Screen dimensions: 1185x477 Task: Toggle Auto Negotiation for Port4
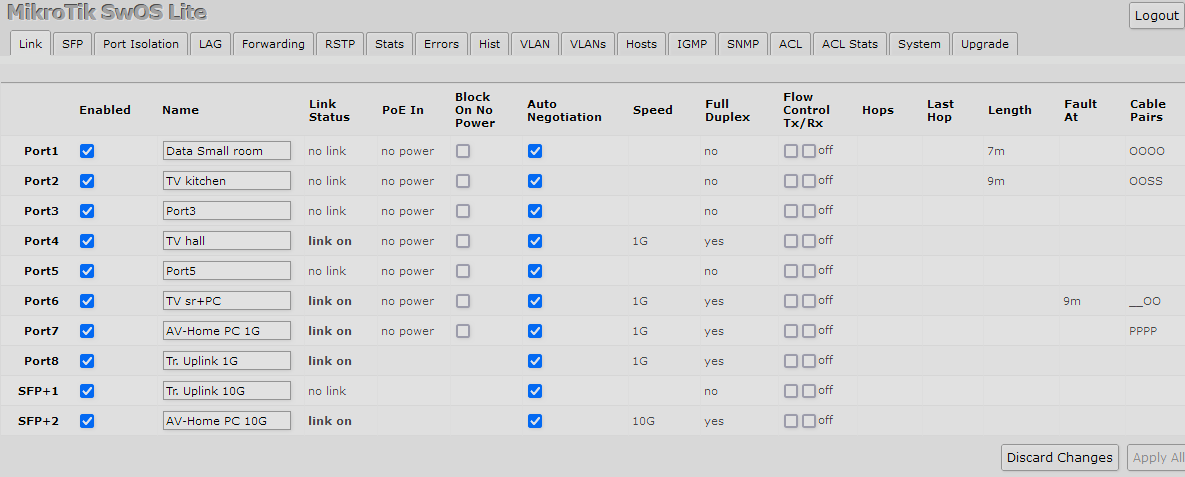click(535, 241)
